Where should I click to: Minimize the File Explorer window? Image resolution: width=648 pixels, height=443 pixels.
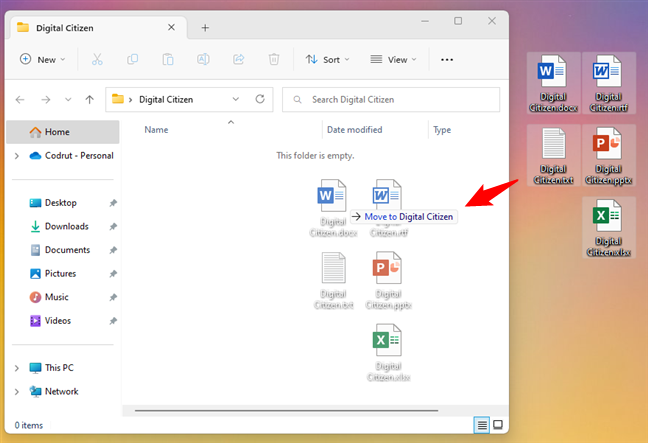[x=425, y=21]
